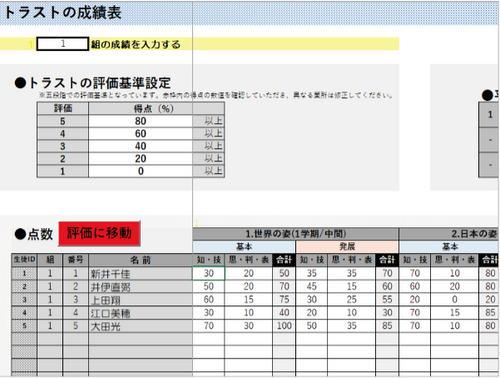Screen dimensions: 500x378
Task: Click the 1.世界の姿(1学期/中間) header
Action: (295, 234)
